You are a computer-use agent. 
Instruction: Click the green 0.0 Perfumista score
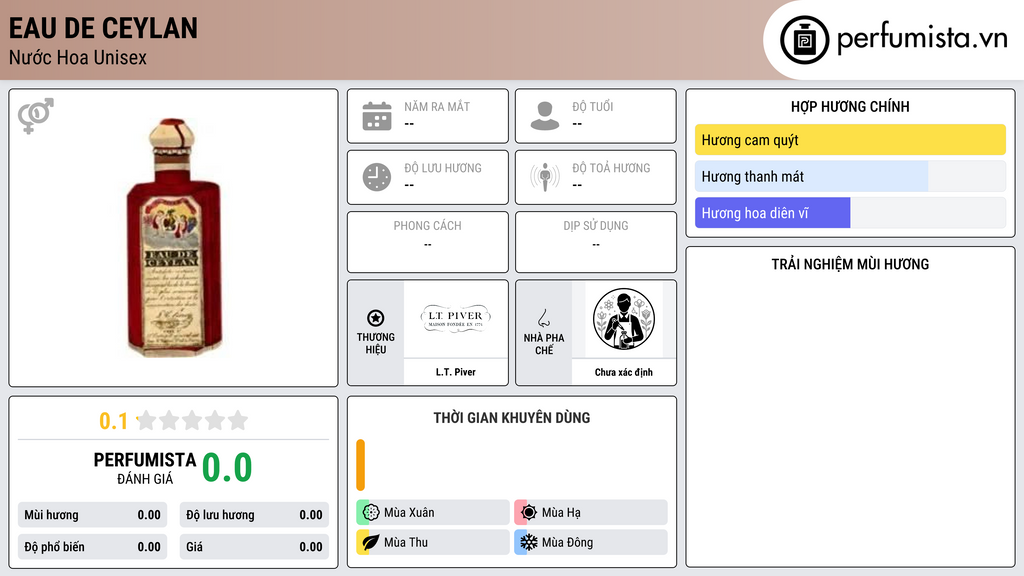tap(227, 468)
